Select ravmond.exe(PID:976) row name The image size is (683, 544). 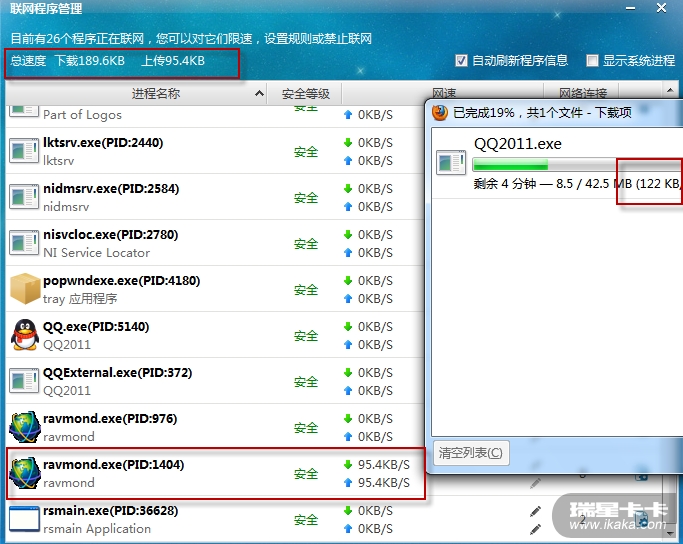coord(110,419)
